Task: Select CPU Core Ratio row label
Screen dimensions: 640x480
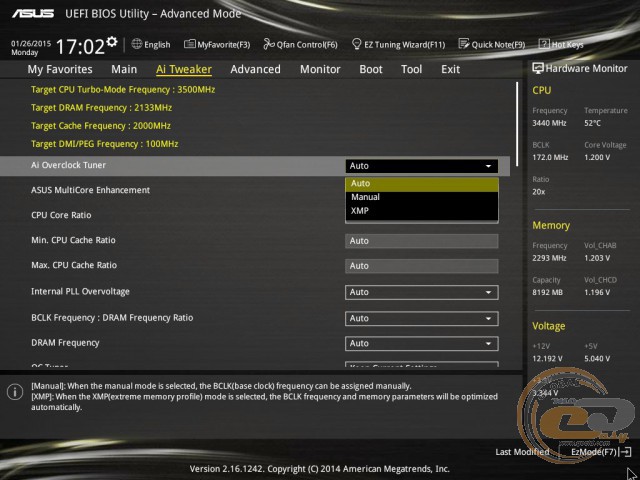Action: point(61,215)
